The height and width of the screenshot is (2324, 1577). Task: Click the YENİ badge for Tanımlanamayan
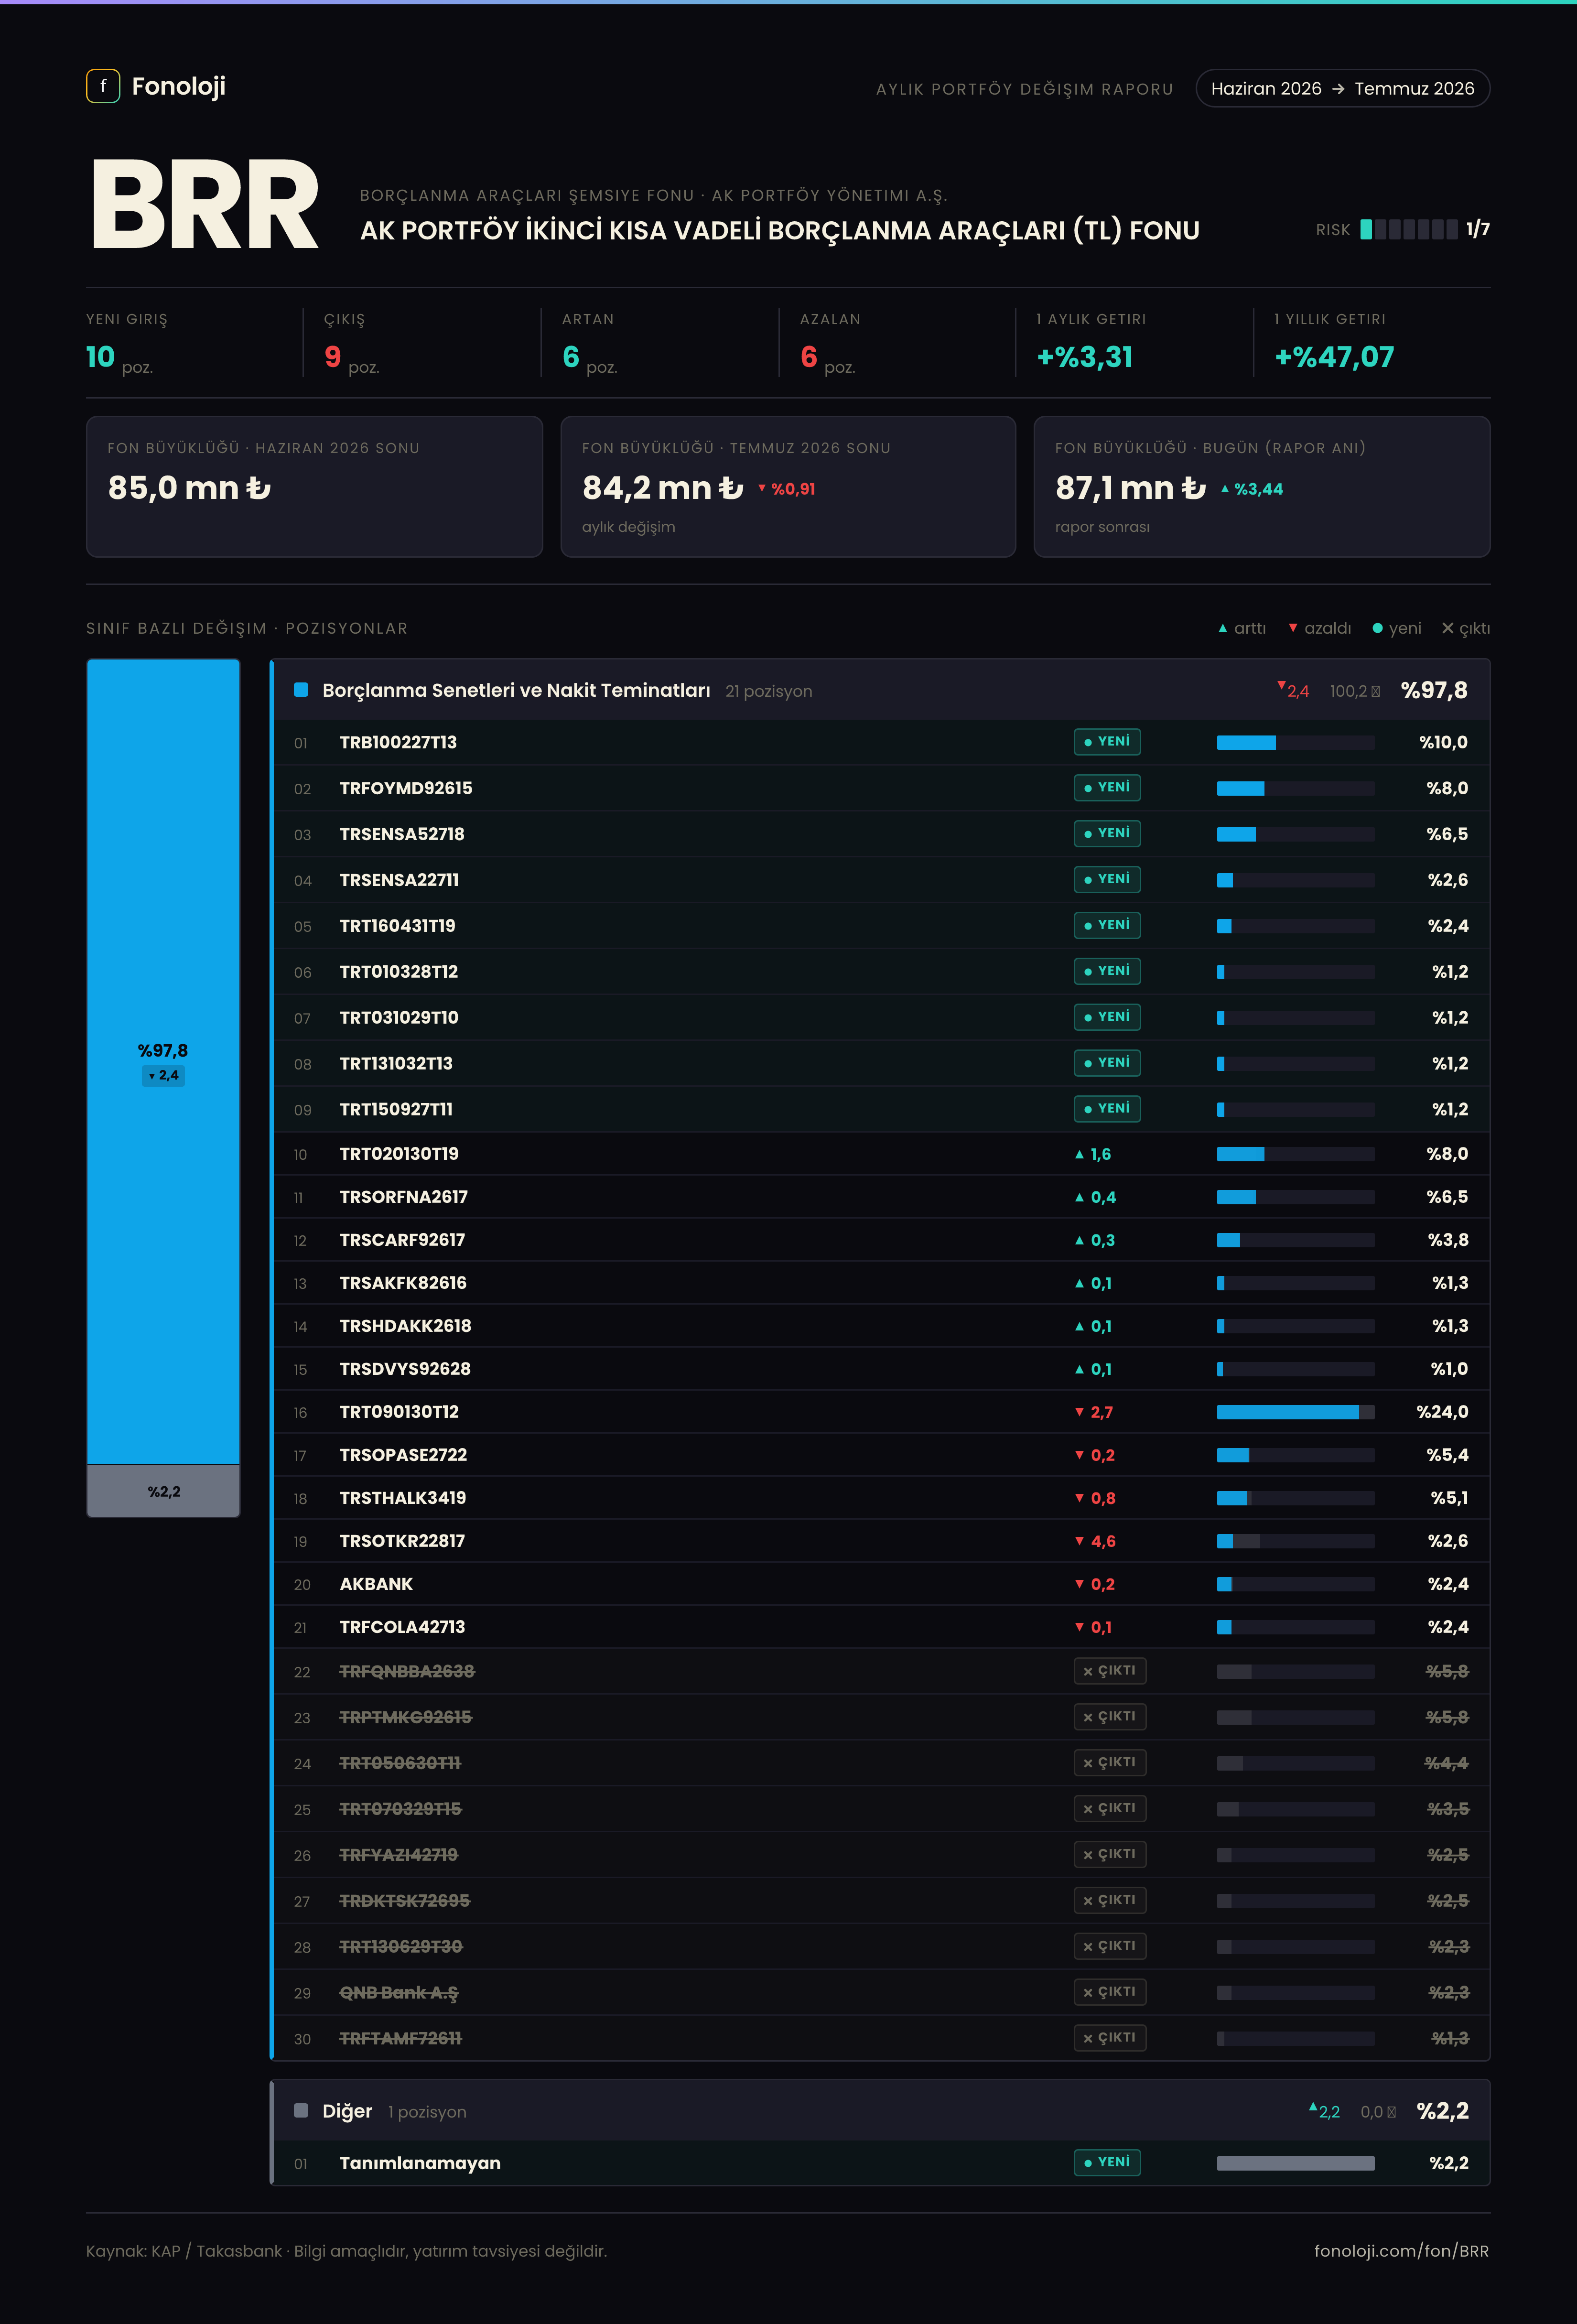(x=1107, y=2163)
